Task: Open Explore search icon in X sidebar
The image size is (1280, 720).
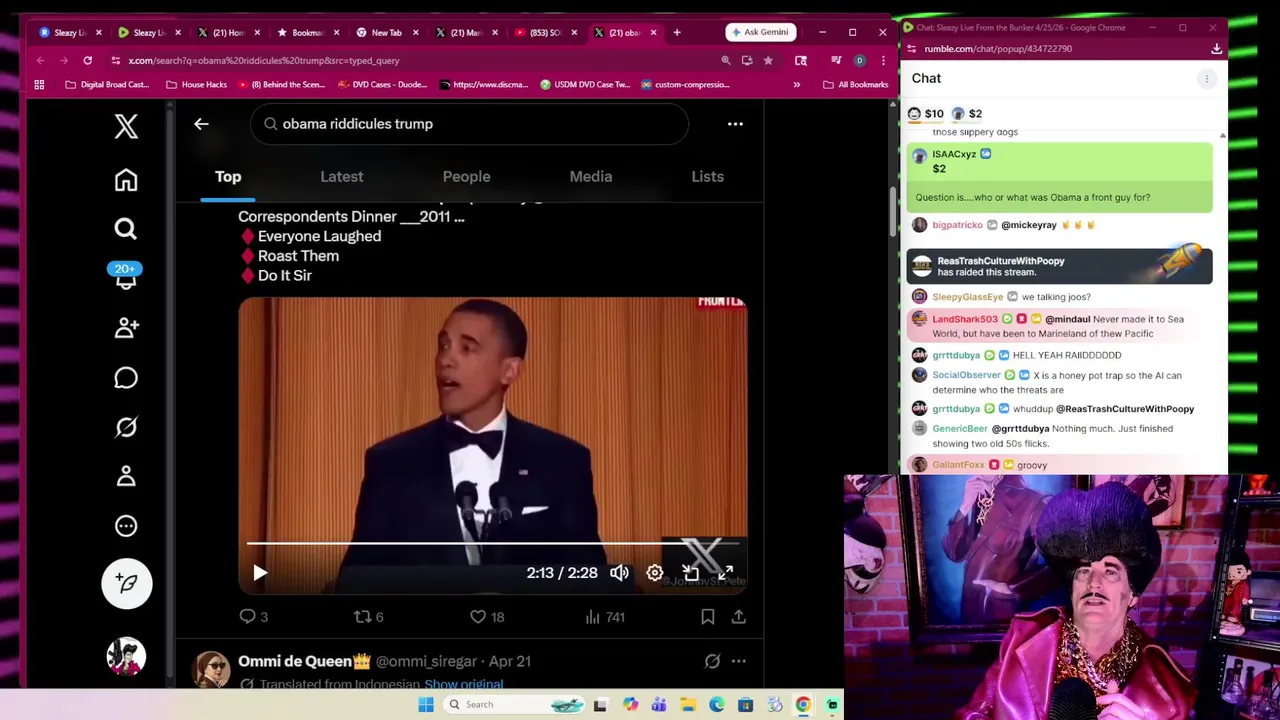Action: tap(126, 229)
